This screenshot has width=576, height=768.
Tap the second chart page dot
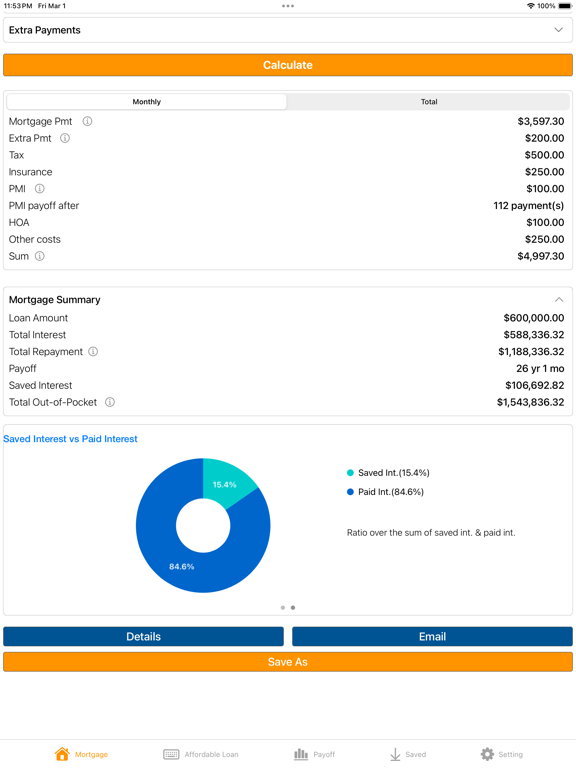tap(293, 607)
